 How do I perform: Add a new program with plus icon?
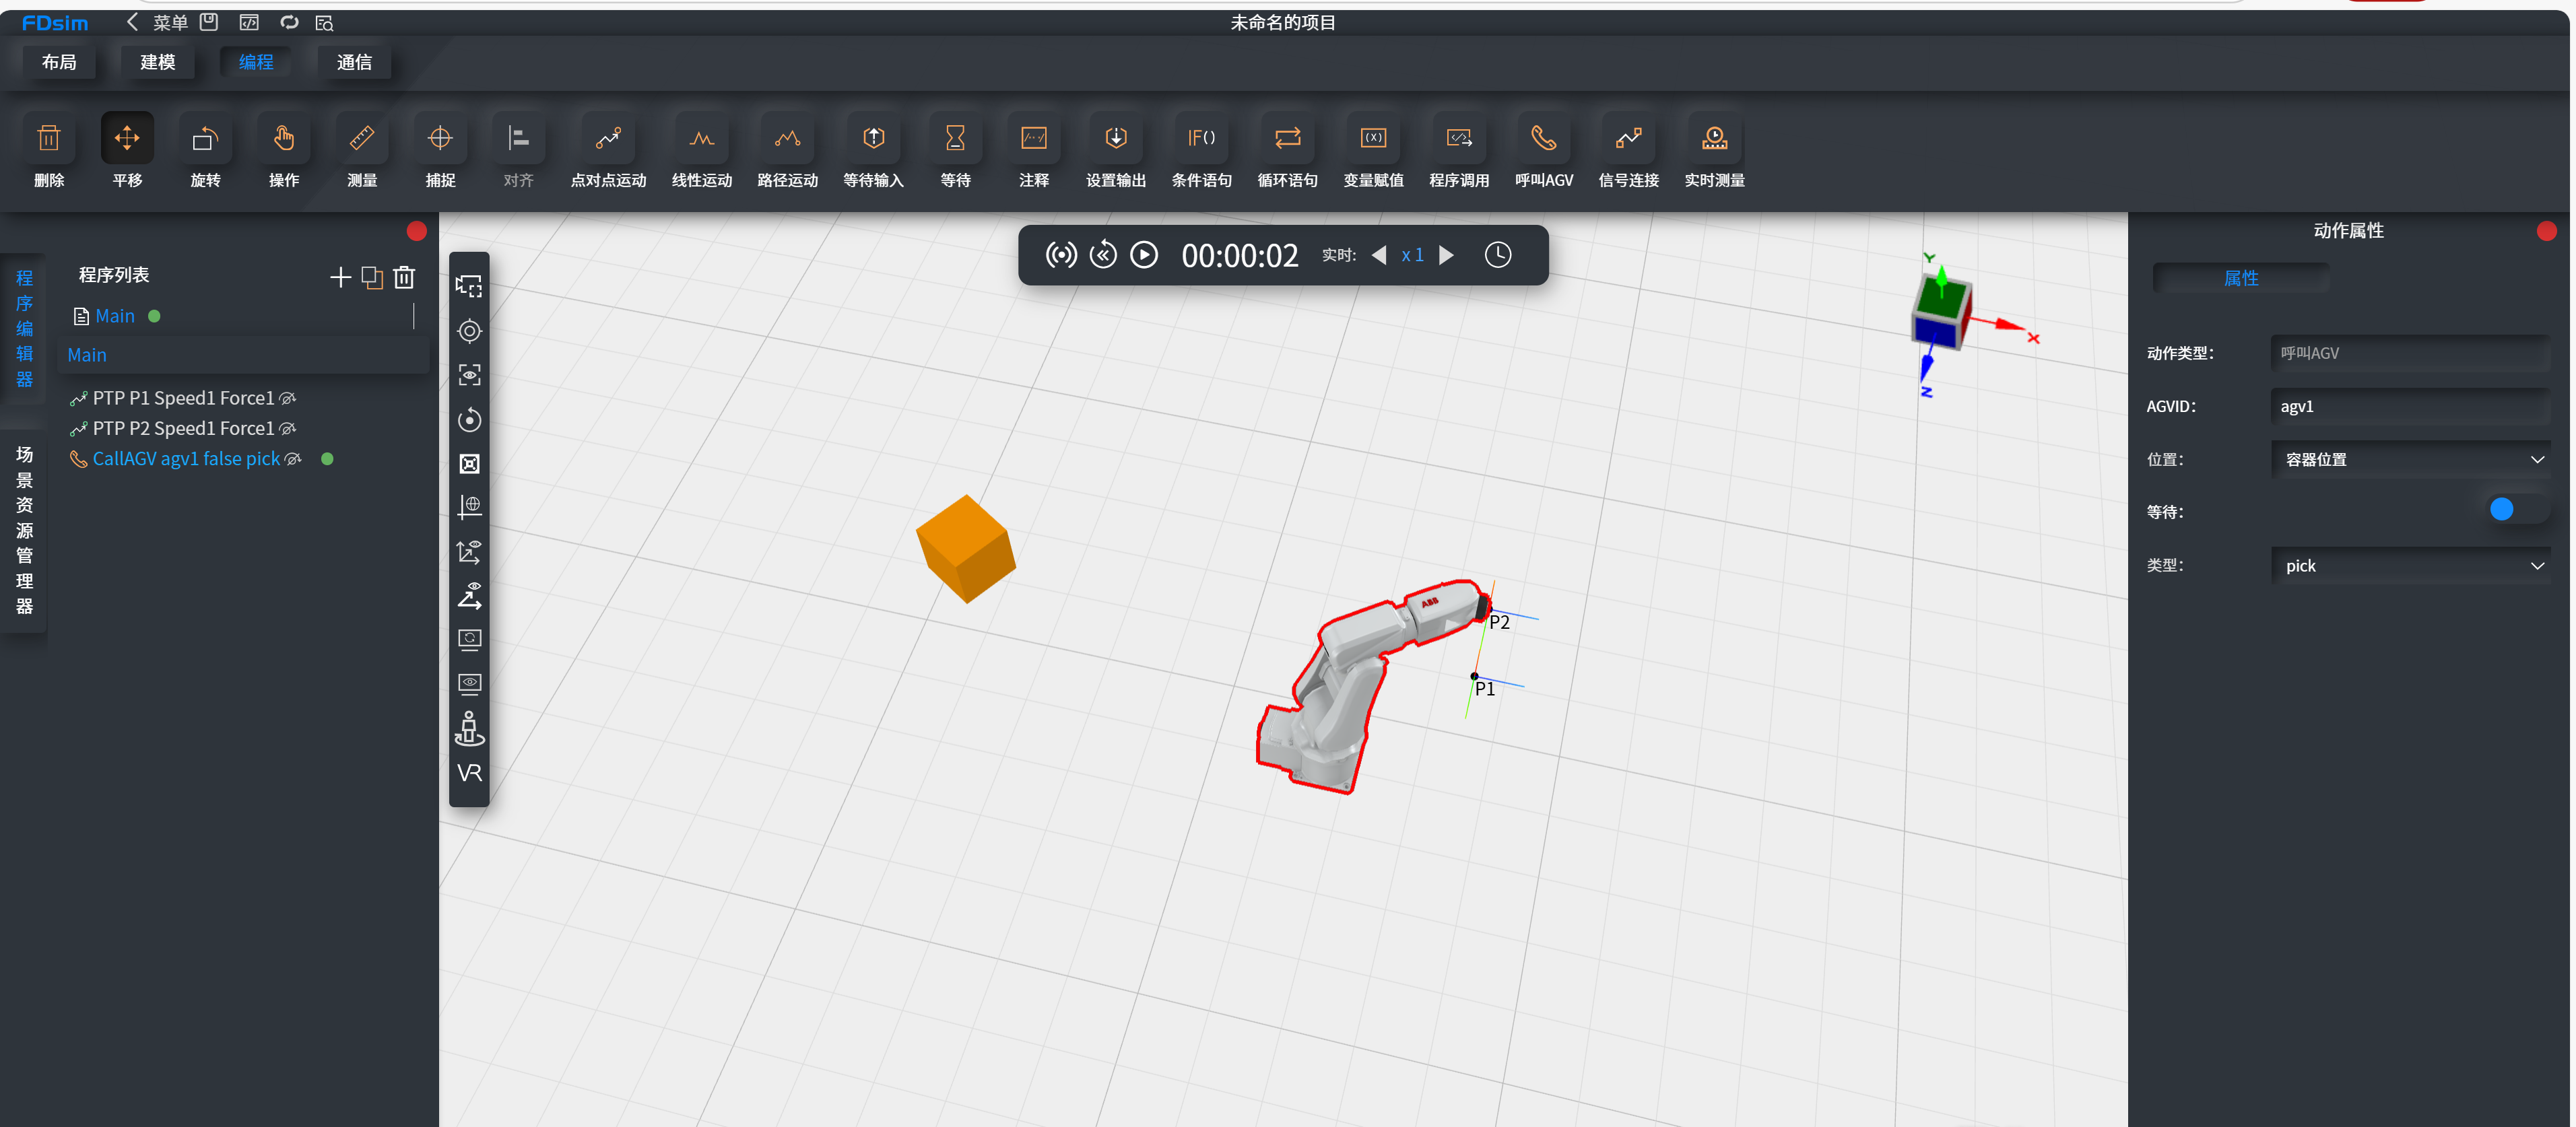click(x=340, y=277)
